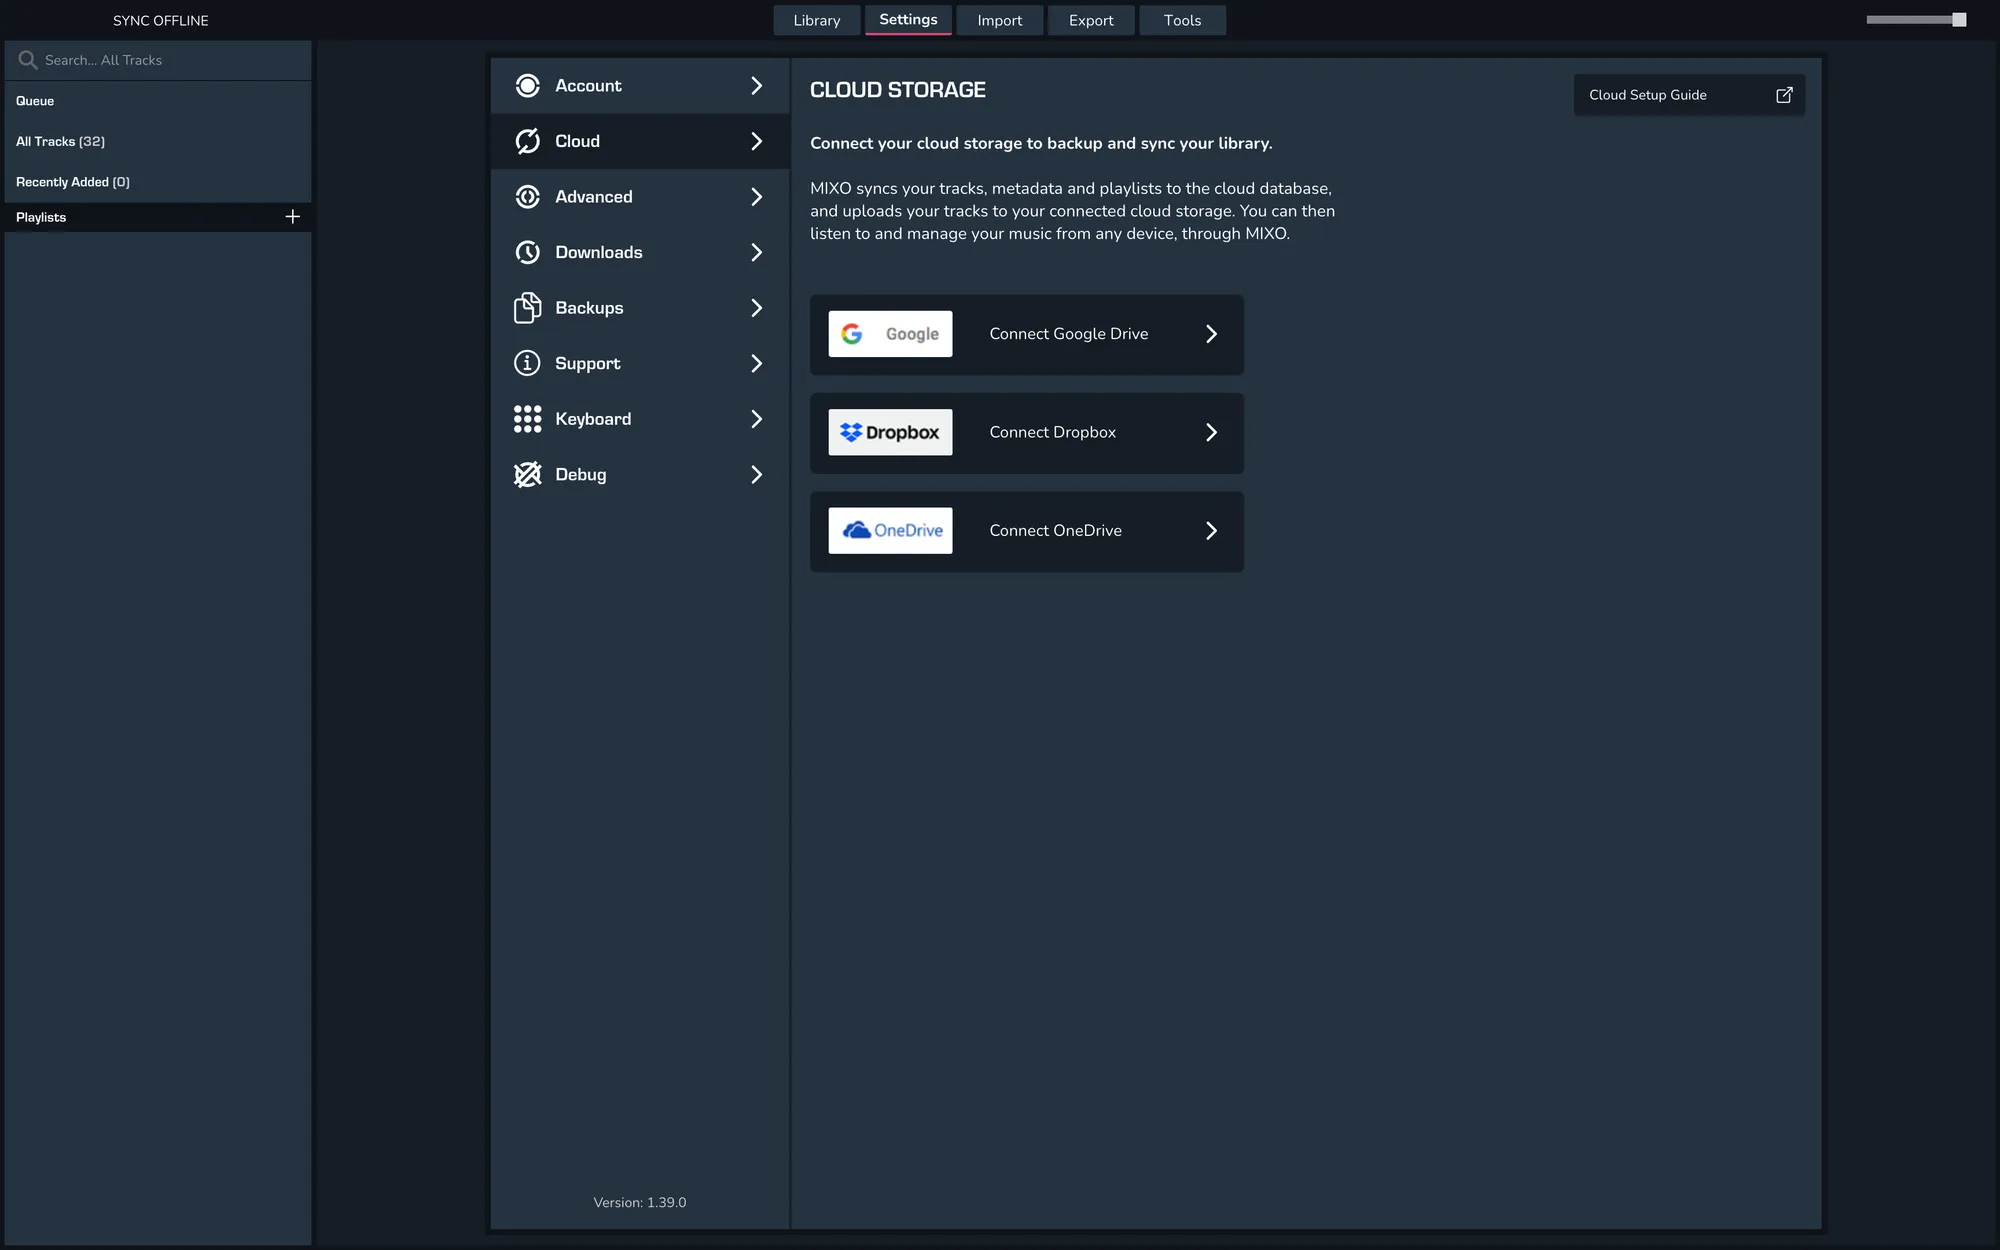Create a new playlist with the plus button

tap(292, 216)
